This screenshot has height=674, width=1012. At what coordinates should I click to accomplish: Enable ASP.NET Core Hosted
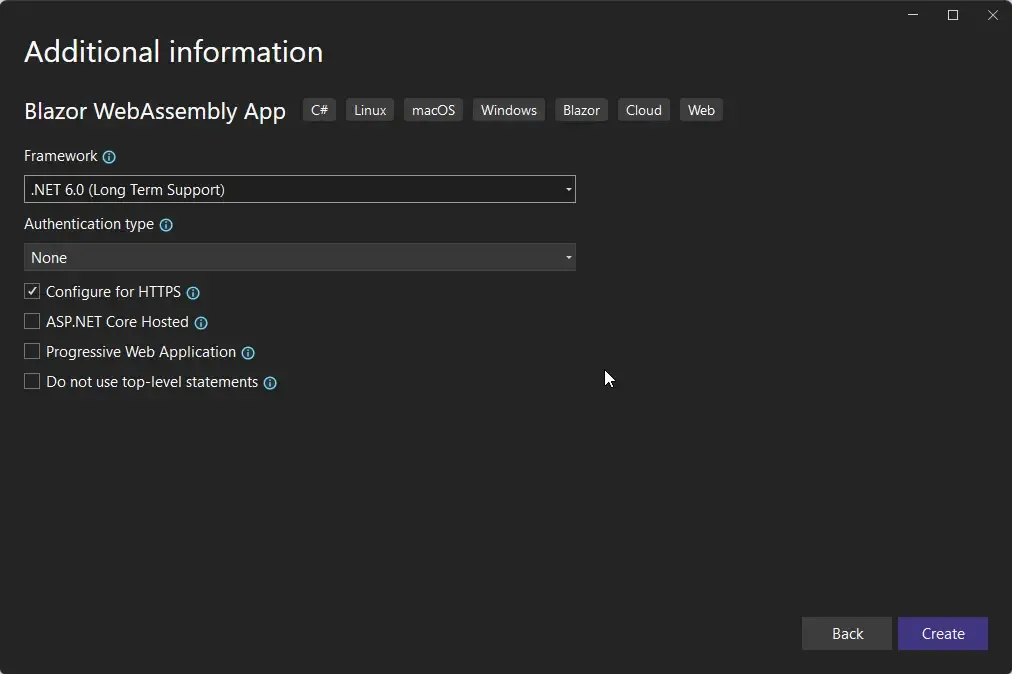pyautogui.click(x=31, y=321)
